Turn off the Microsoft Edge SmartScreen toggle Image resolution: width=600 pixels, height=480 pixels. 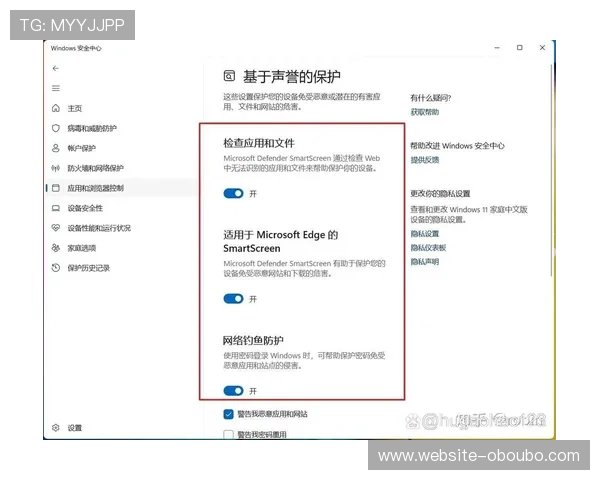233,299
